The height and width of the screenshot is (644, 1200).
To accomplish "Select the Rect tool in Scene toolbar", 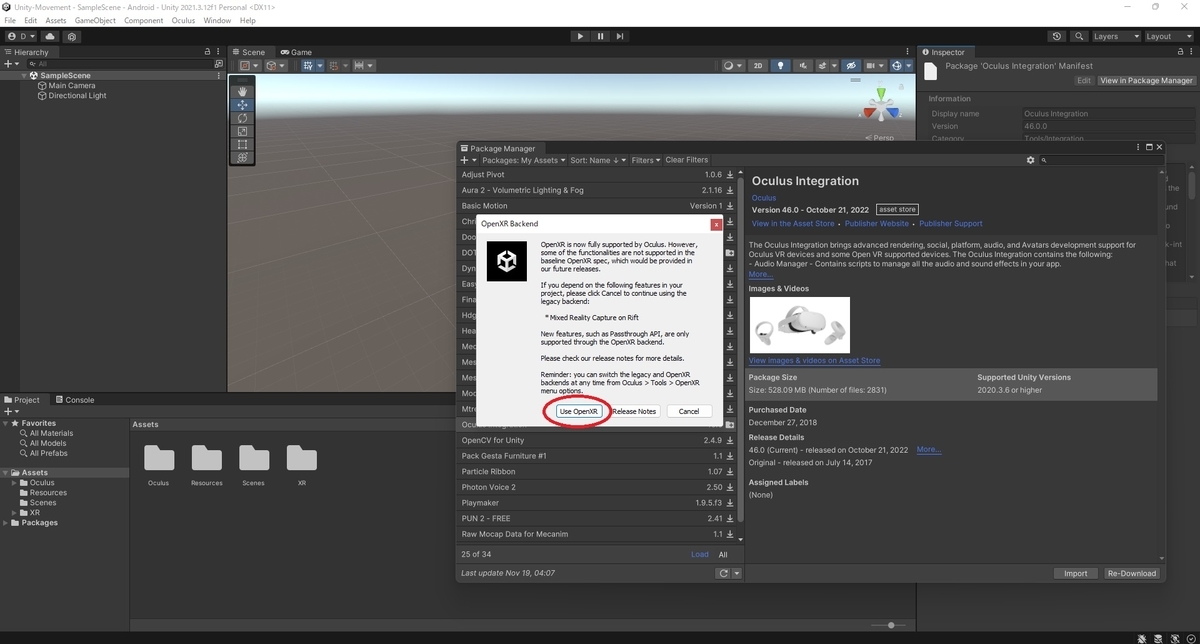I will coord(242,144).
